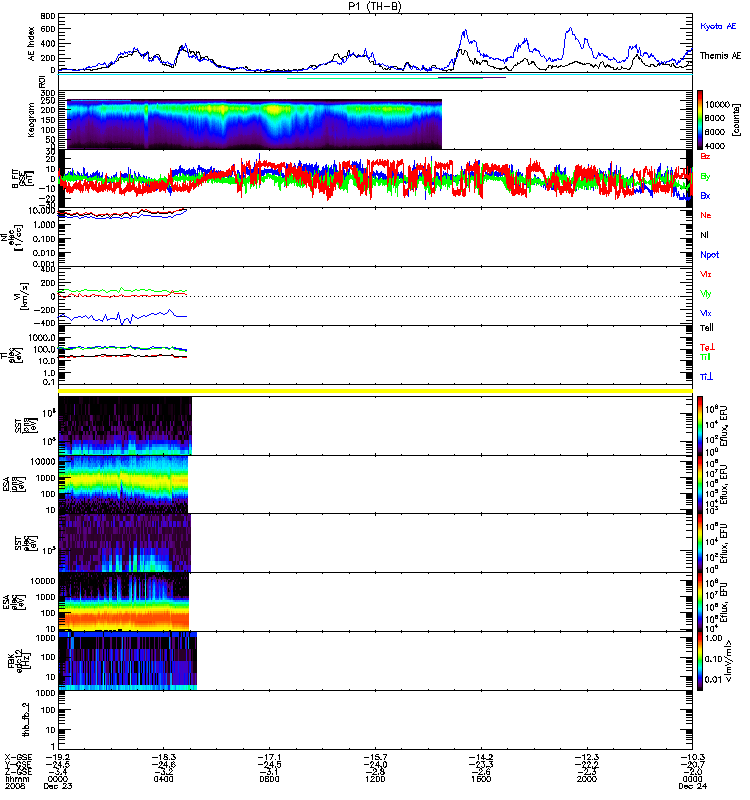The height and width of the screenshot is (800, 750).
Task: Select the red "Te⊥" temperature legend label
Action: point(708,347)
